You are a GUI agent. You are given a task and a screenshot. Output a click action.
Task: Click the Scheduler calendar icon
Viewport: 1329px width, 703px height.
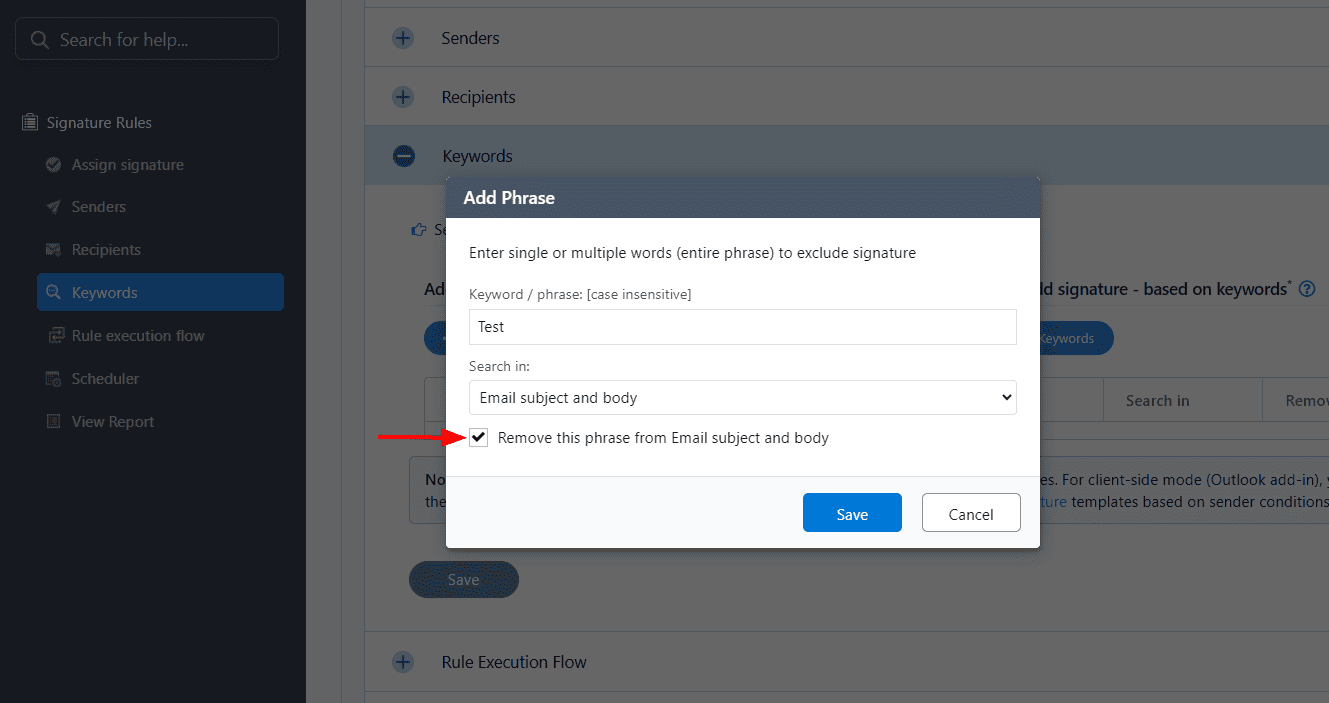coord(54,379)
